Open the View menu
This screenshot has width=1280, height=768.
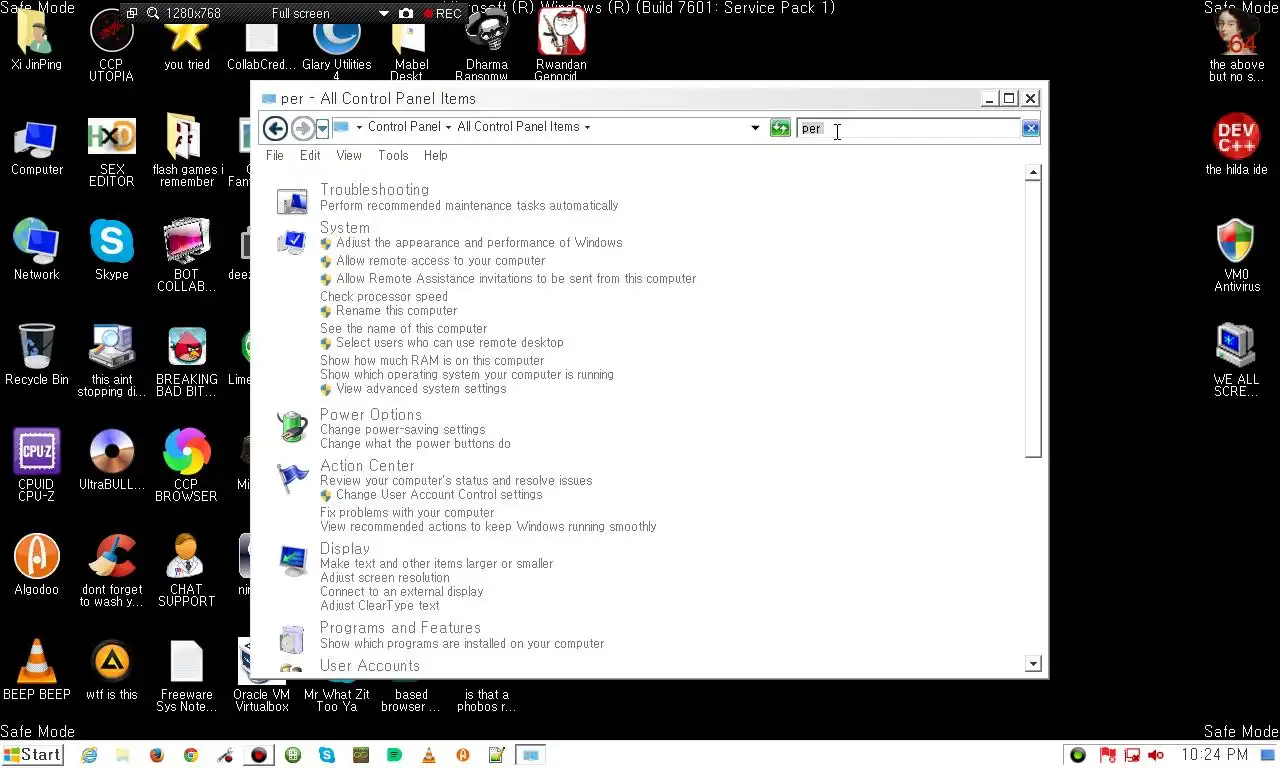(x=349, y=155)
